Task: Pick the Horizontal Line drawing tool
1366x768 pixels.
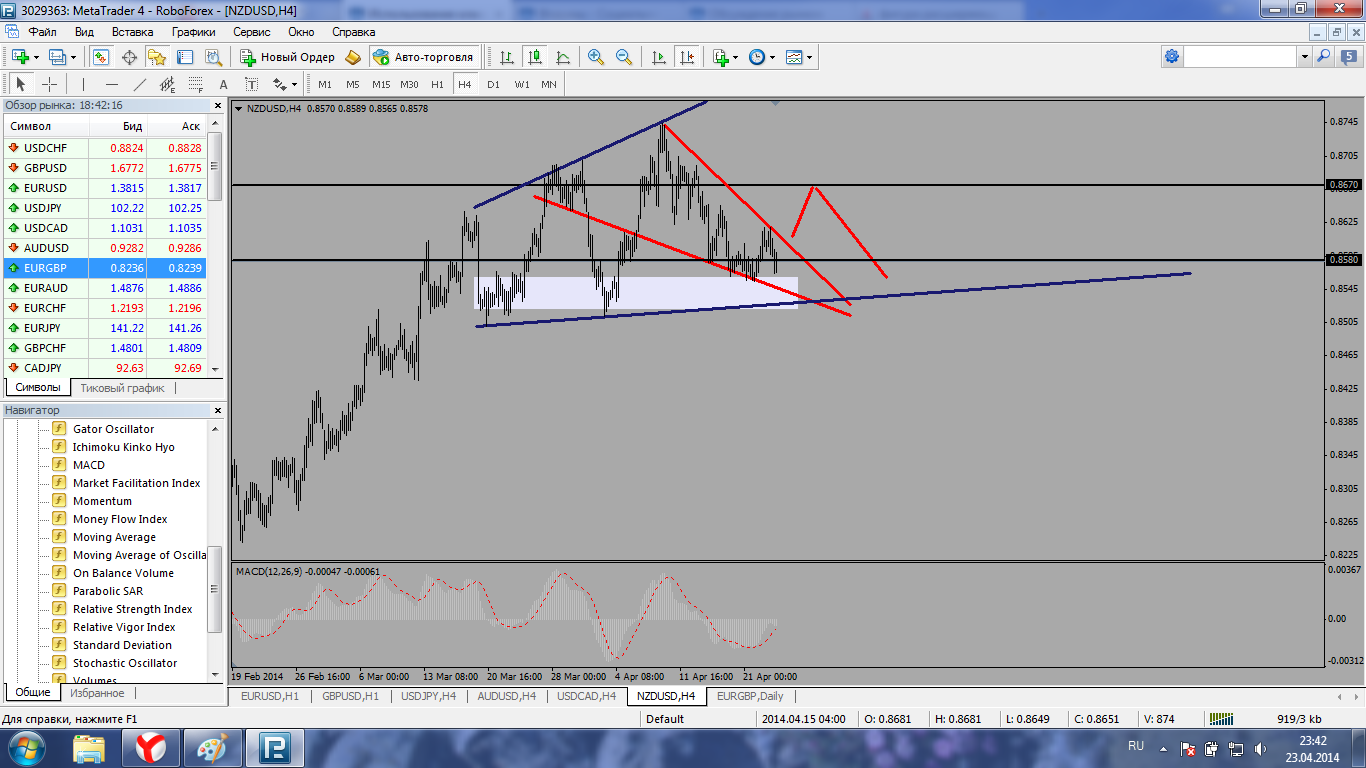Action: pyautogui.click(x=111, y=84)
